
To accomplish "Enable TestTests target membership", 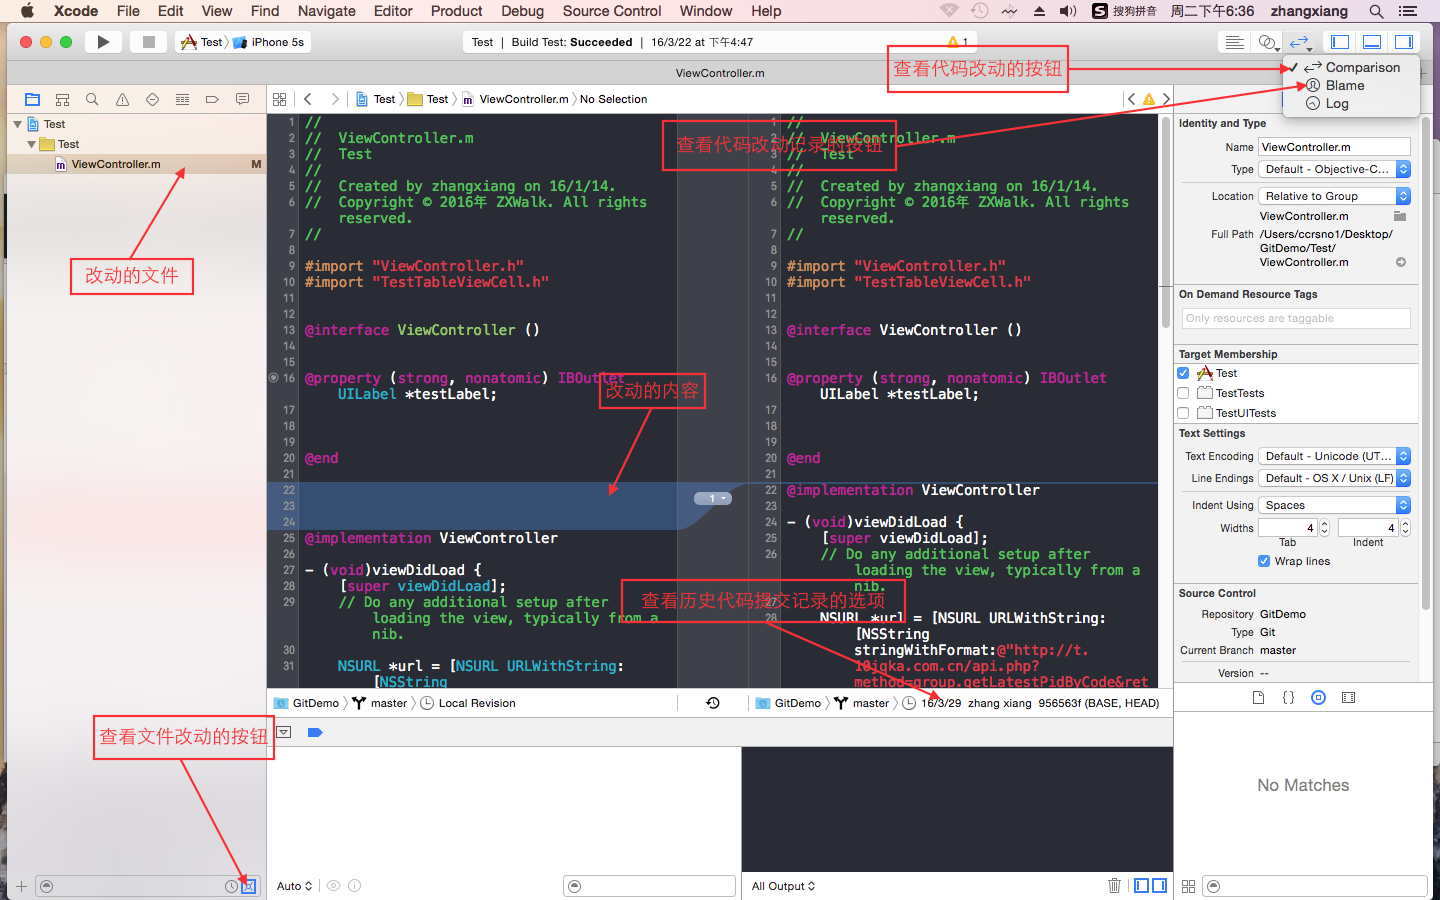I will (x=1183, y=393).
